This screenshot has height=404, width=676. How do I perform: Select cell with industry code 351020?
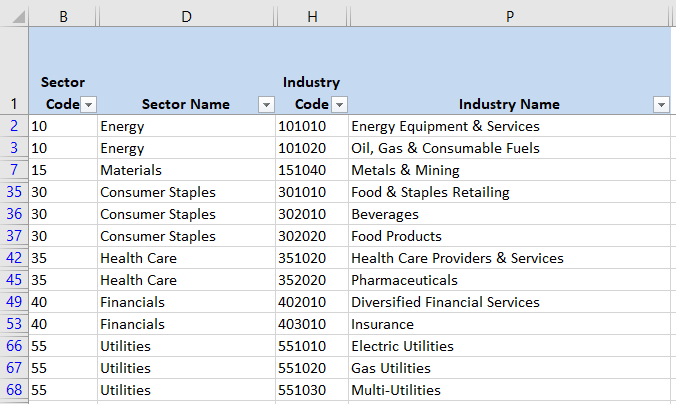click(x=312, y=258)
